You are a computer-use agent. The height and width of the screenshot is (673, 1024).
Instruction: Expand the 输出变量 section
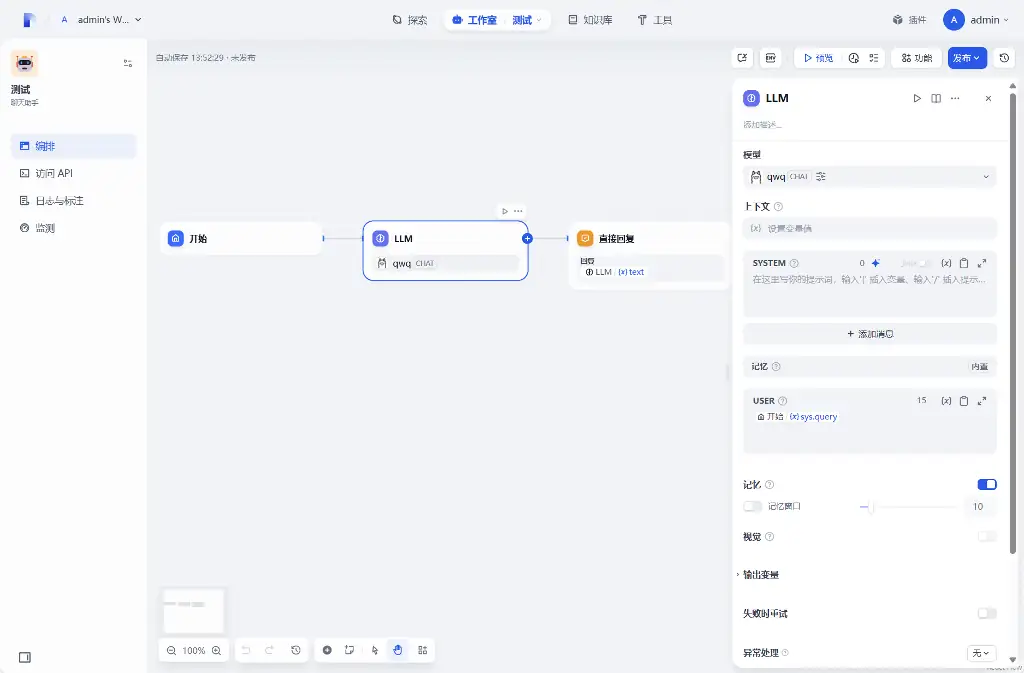[761, 575]
